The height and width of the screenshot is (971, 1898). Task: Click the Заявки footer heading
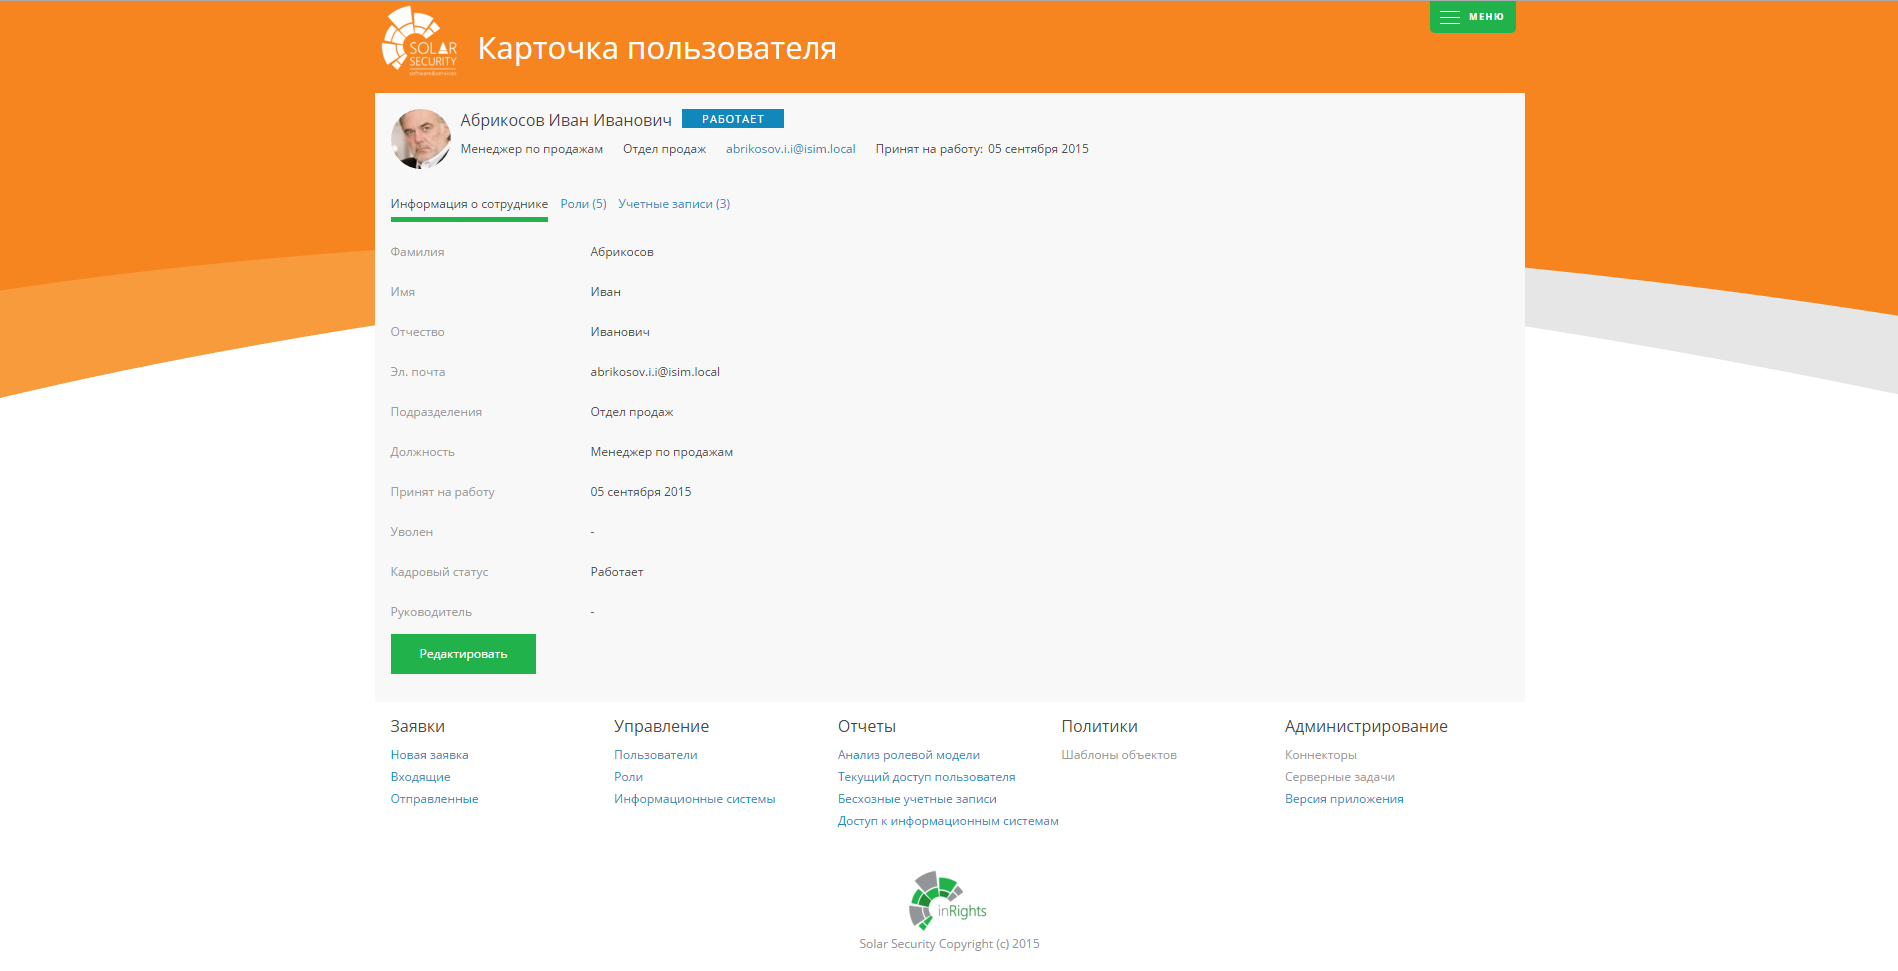[x=418, y=727]
